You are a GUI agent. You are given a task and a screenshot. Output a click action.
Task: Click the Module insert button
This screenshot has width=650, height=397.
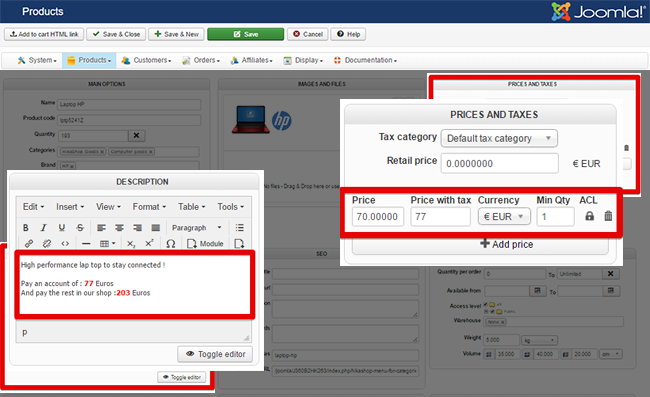click(x=205, y=243)
